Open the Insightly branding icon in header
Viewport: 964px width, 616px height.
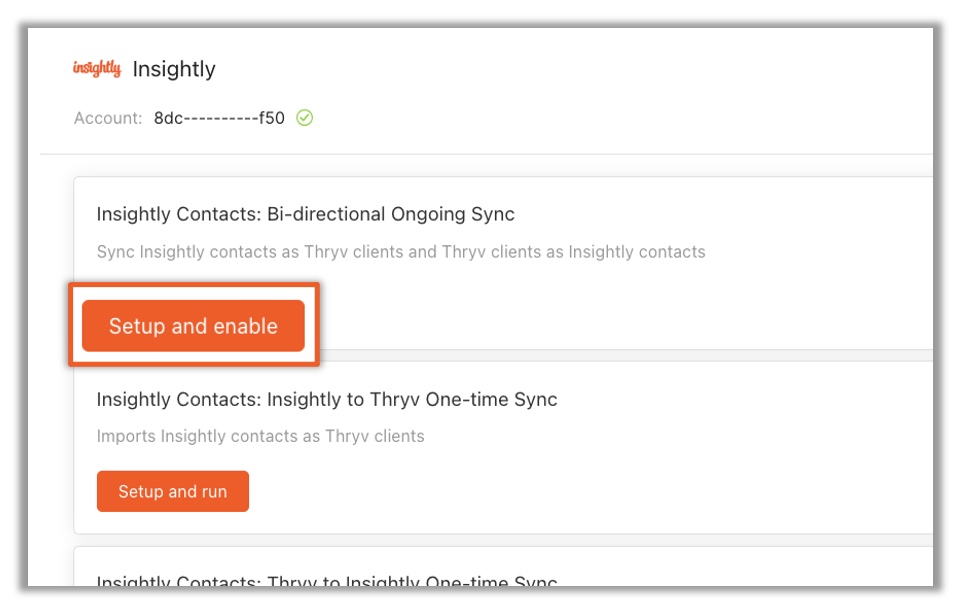coord(97,70)
